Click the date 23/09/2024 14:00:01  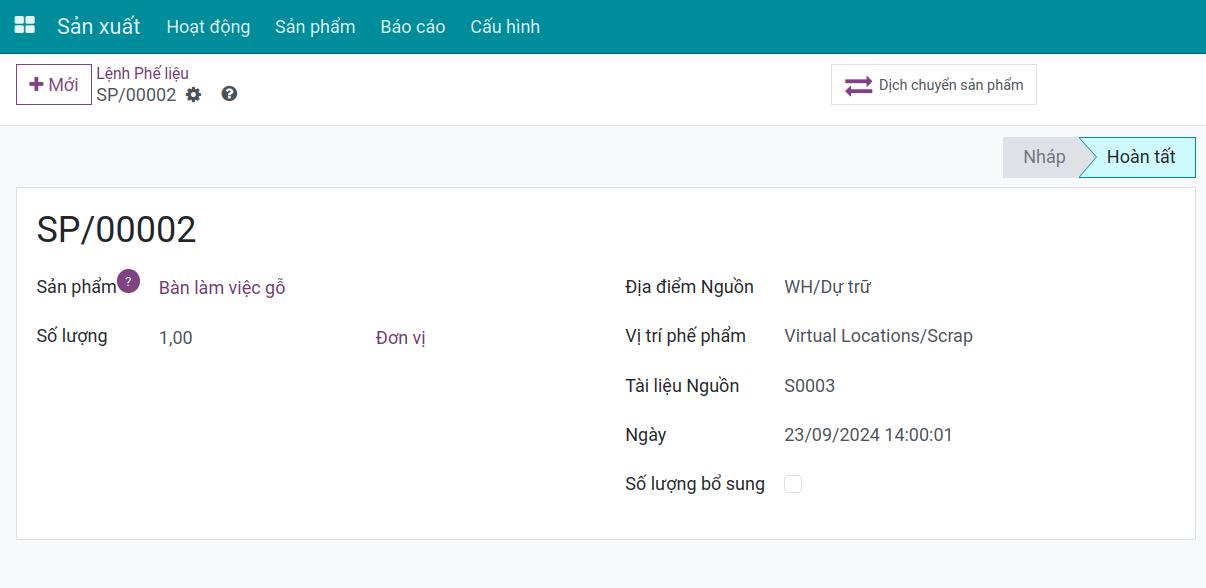click(868, 435)
